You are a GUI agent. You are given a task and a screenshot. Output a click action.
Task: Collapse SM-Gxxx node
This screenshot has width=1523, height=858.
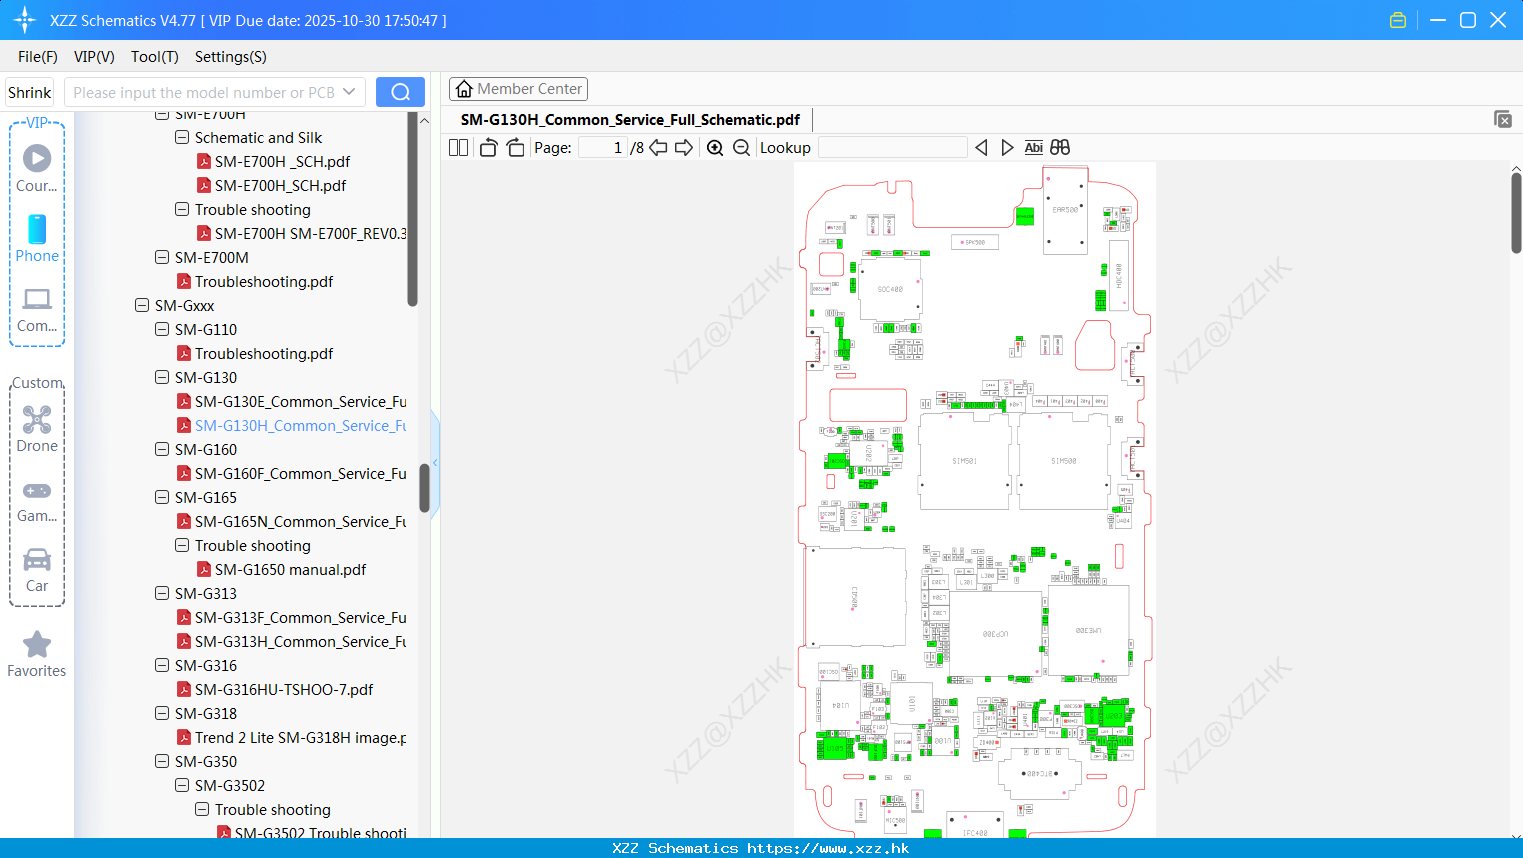142,306
